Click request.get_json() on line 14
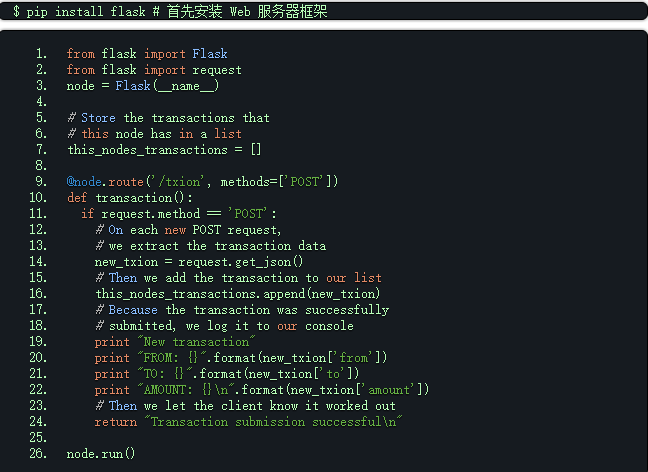 click(241, 262)
